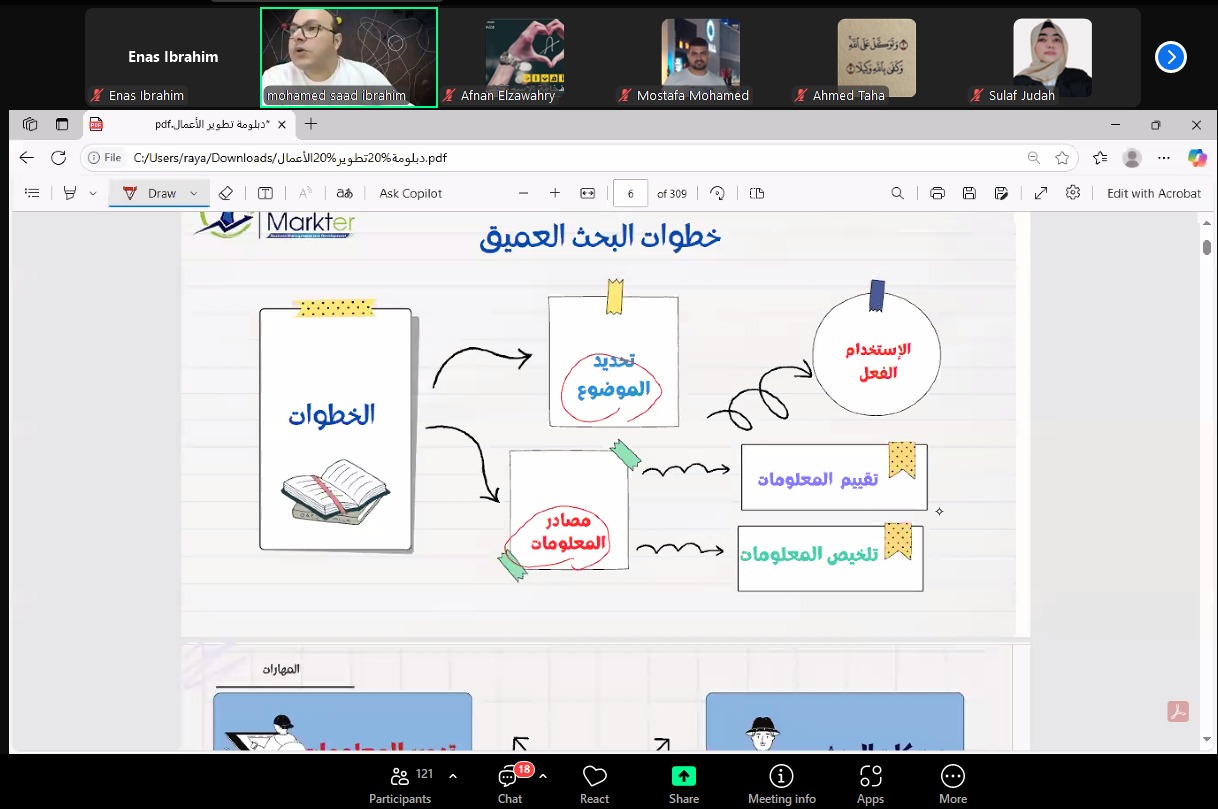The image size is (1218, 809).
Task: Click the PDF vertical scrollbar thumb
Action: coord(1207,247)
